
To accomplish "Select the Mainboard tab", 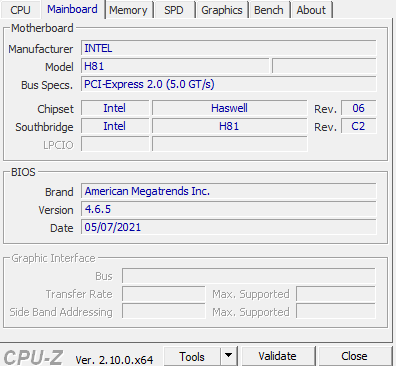I will tap(72, 9).
